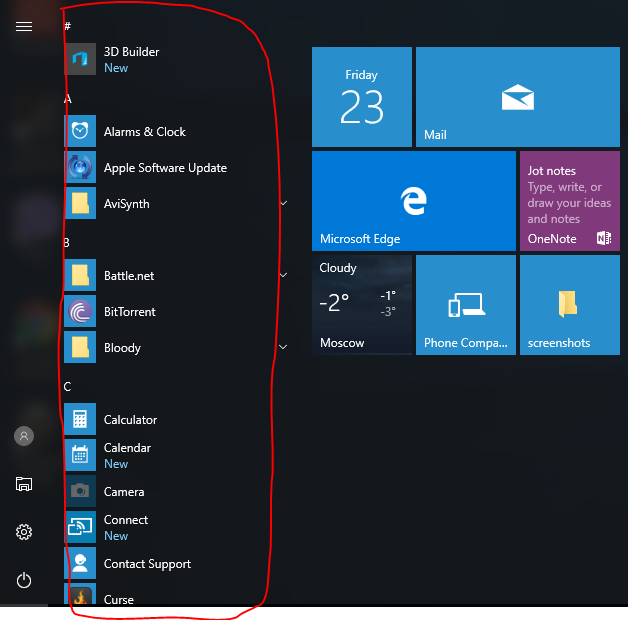Viewport: 628px width, 620px height.
Task: Click the AviSynth folder icon
Action: pyautogui.click(x=80, y=203)
